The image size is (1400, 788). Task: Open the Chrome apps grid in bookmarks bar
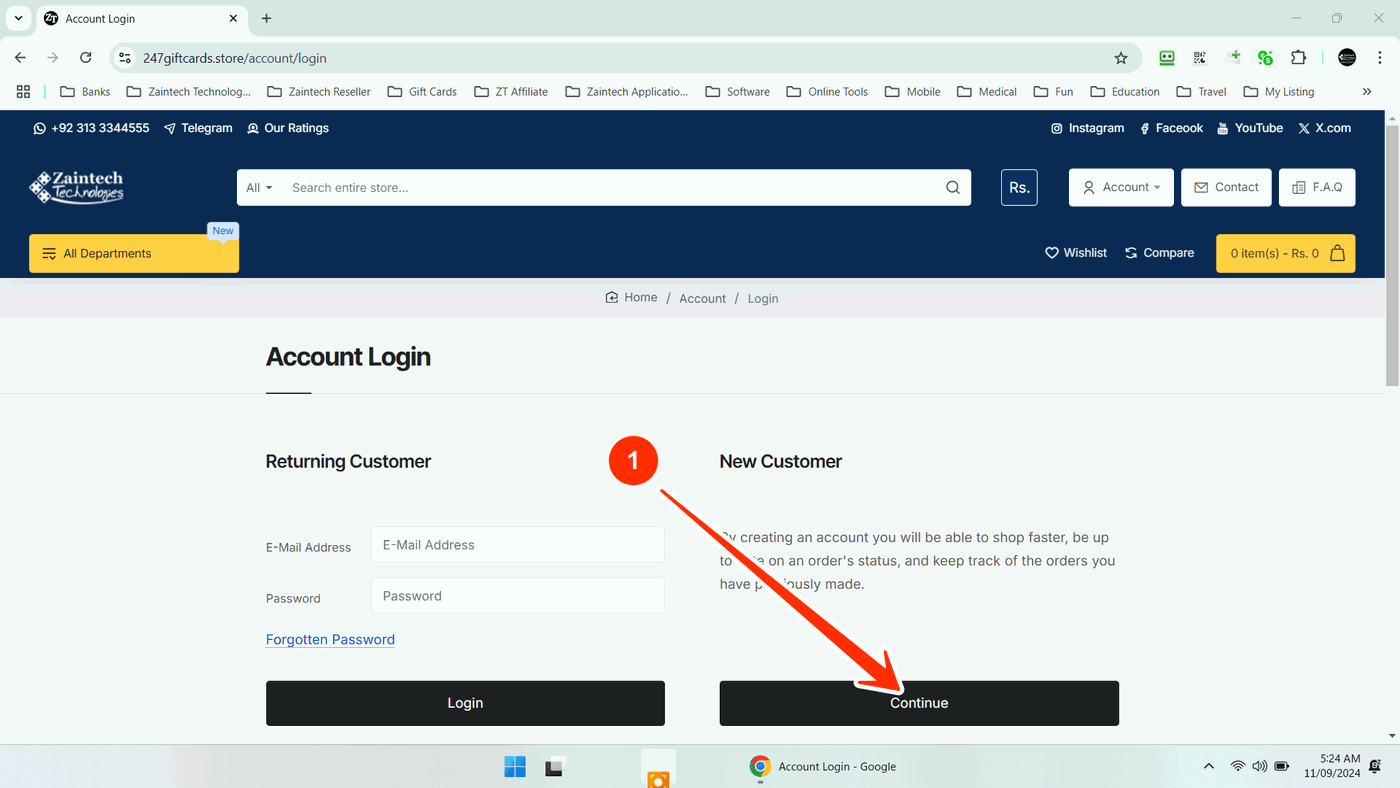click(x=23, y=92)
